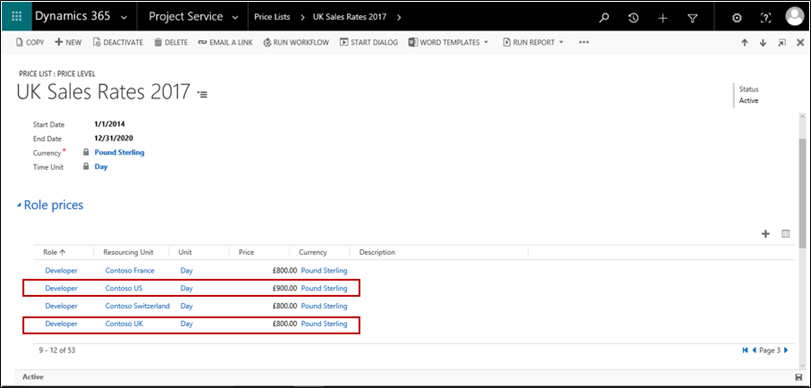Sort grid by Role column header

coord(55,252)
